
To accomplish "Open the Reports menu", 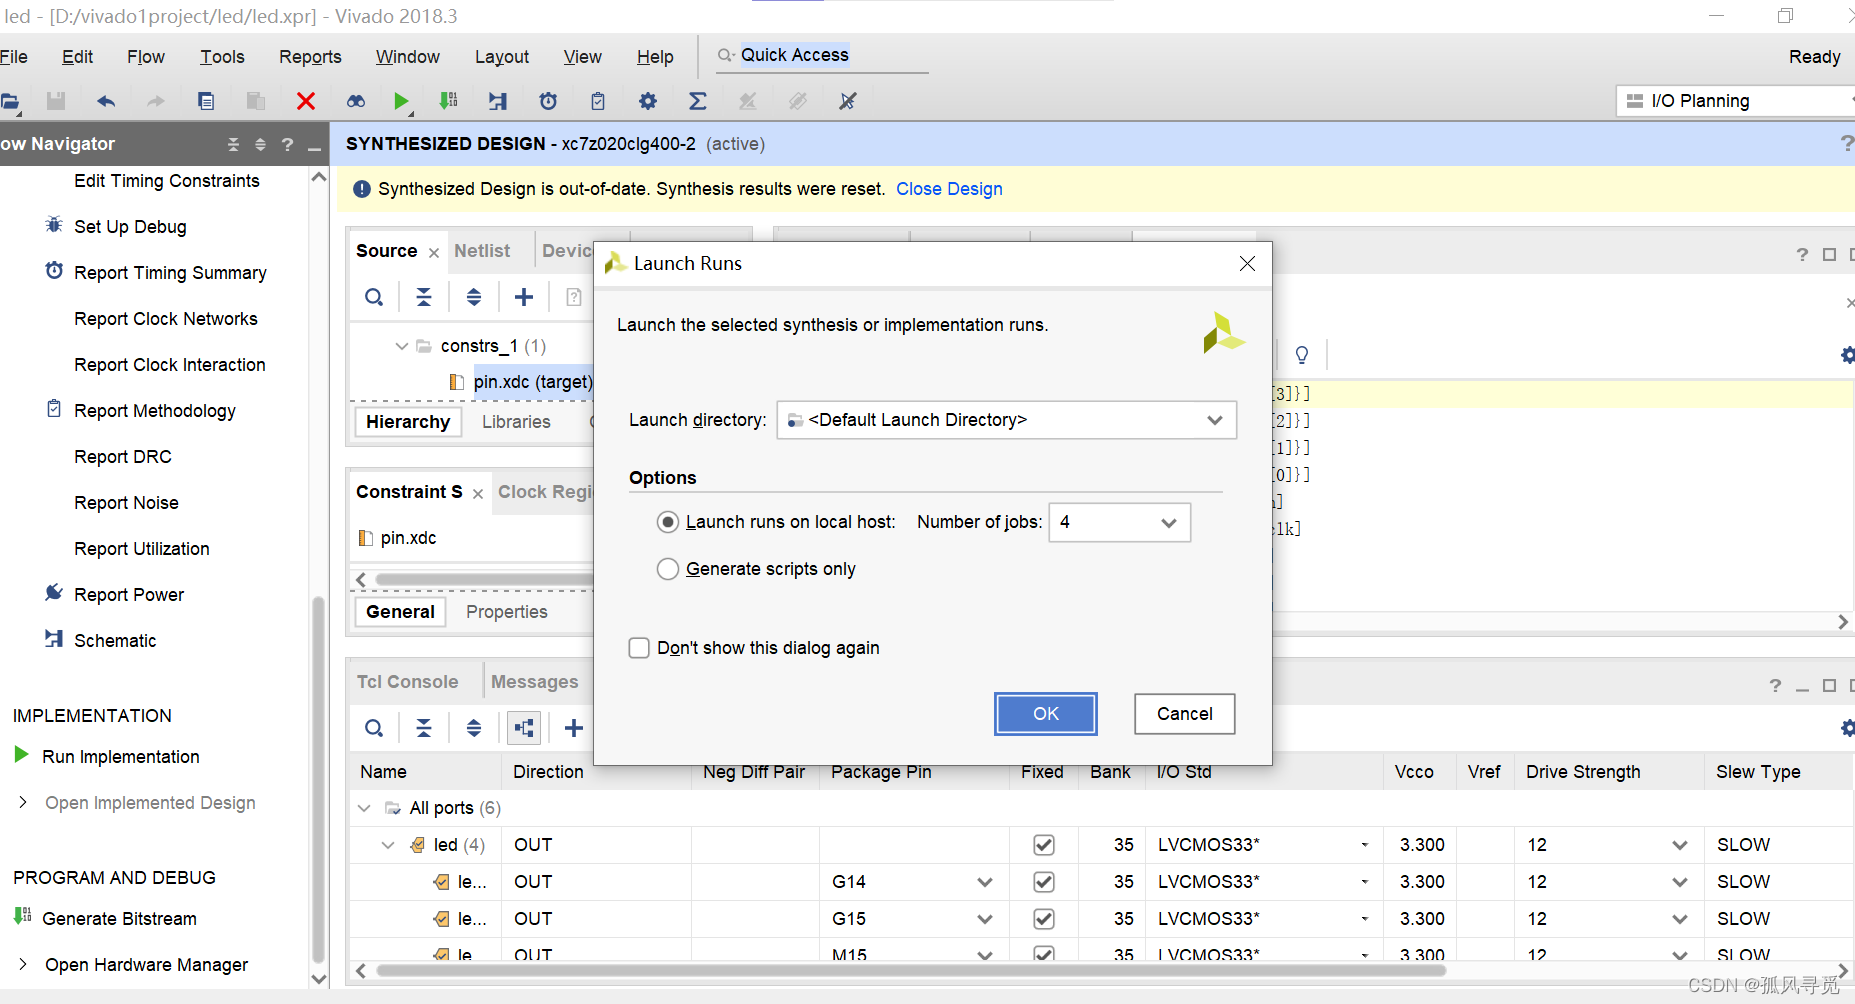I will (x=310, y=57).
